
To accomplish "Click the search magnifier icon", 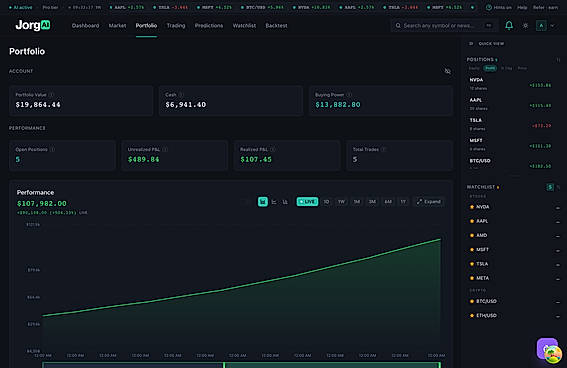I will tap(398, 26).
